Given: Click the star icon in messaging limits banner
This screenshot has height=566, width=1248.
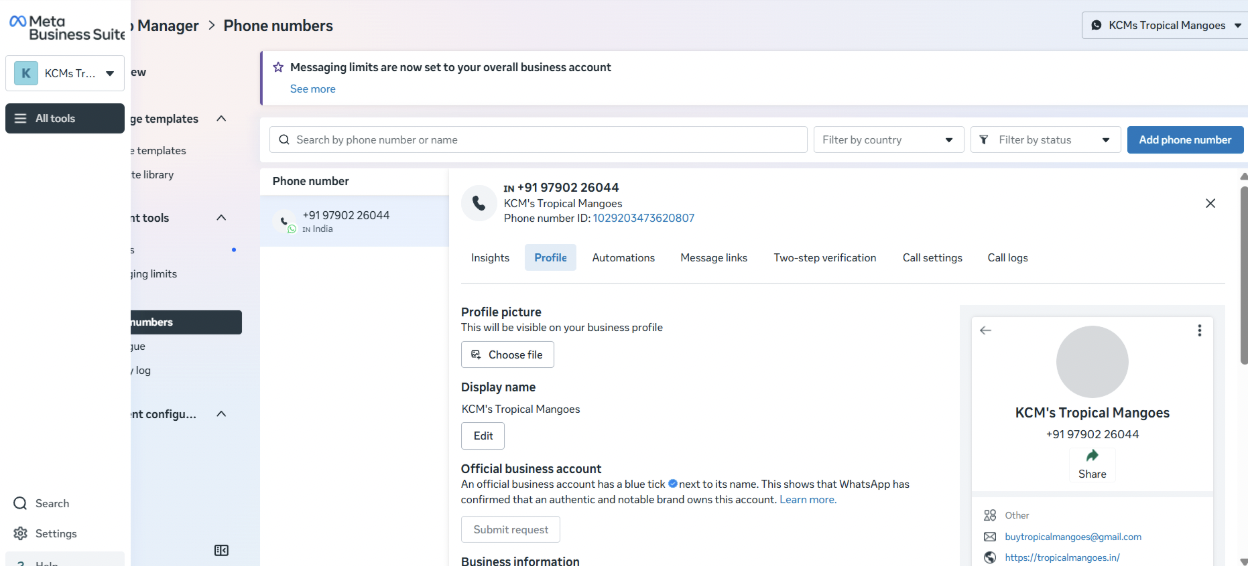Looking at the screenshot, I should point(278,67).
